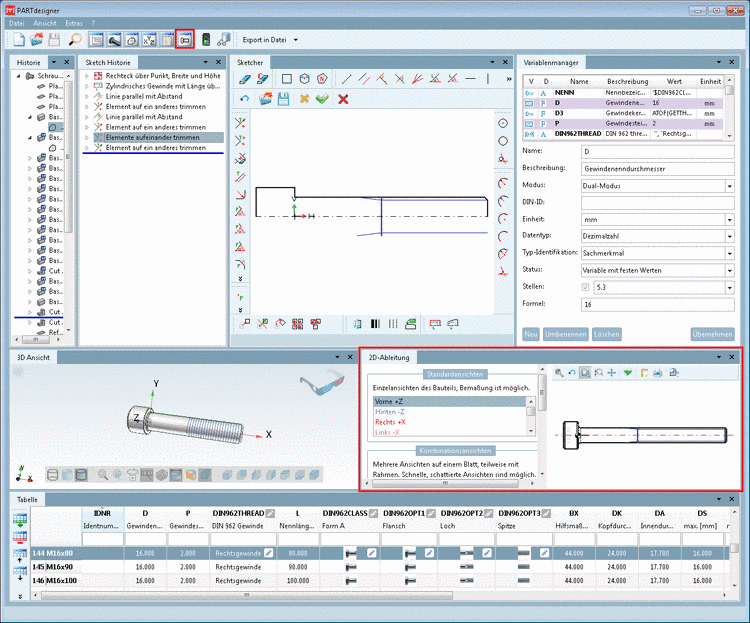Confirm sketch with green checkmark
Screen dimensions: 750x623
pos(322,99)
